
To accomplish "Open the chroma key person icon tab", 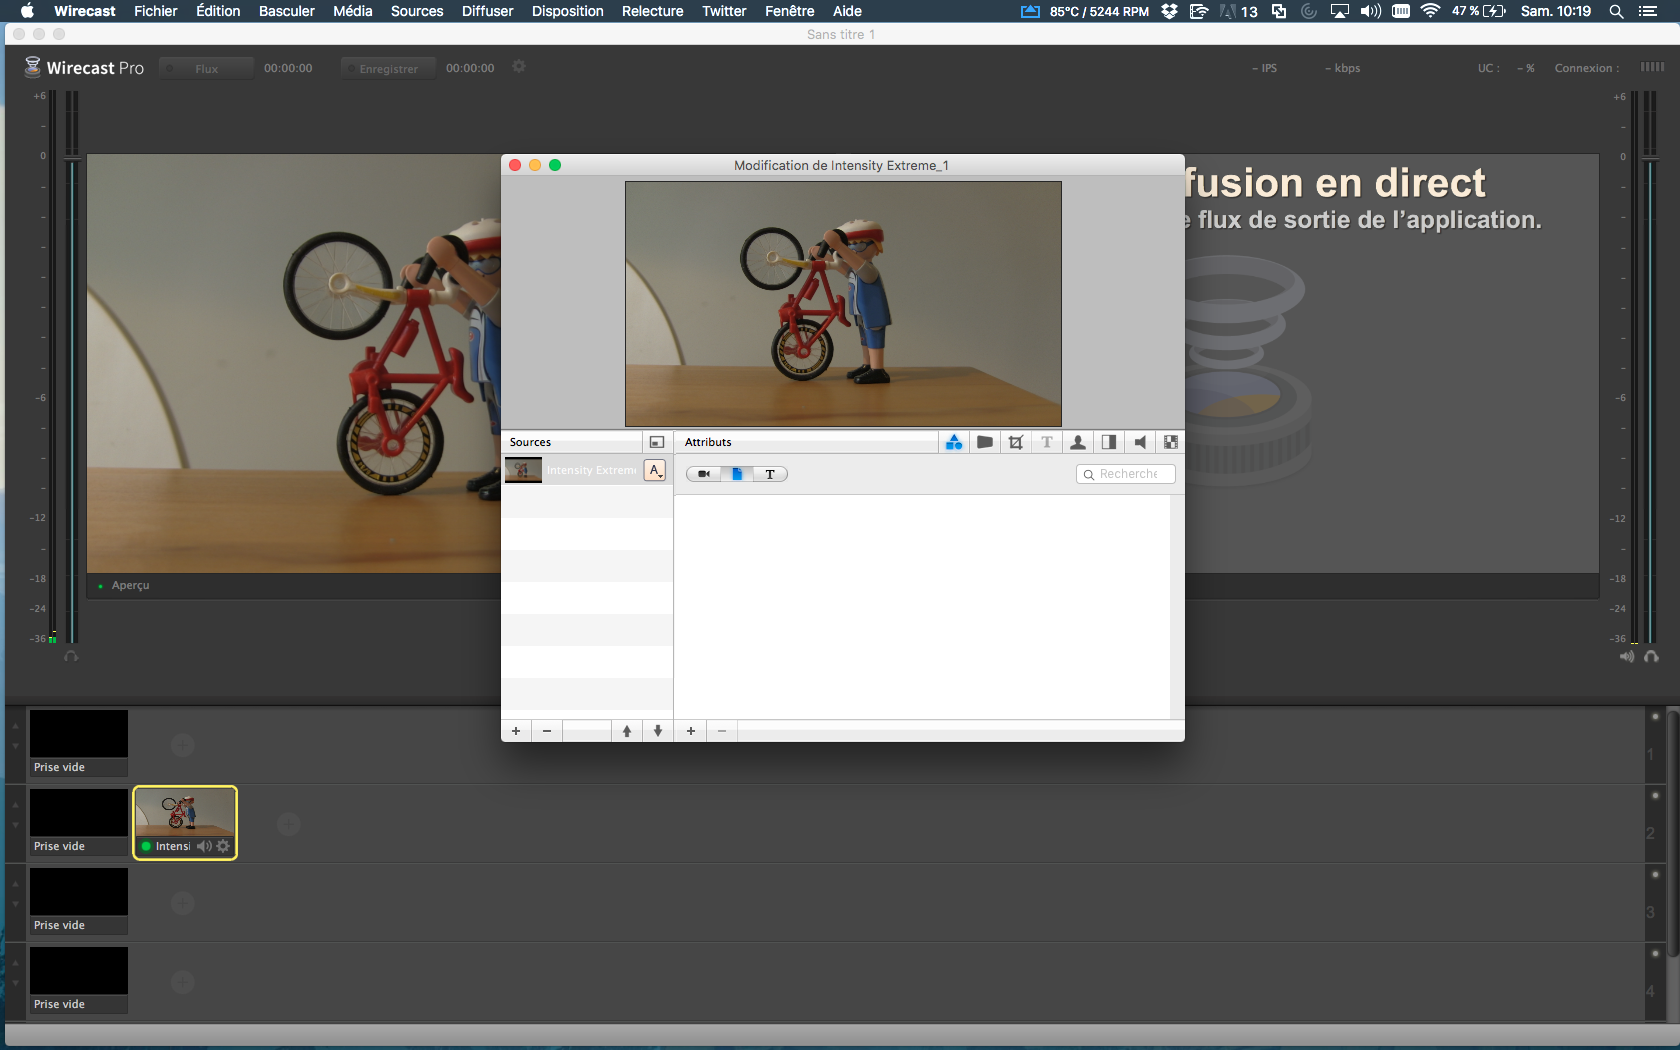I will 1078,442.
